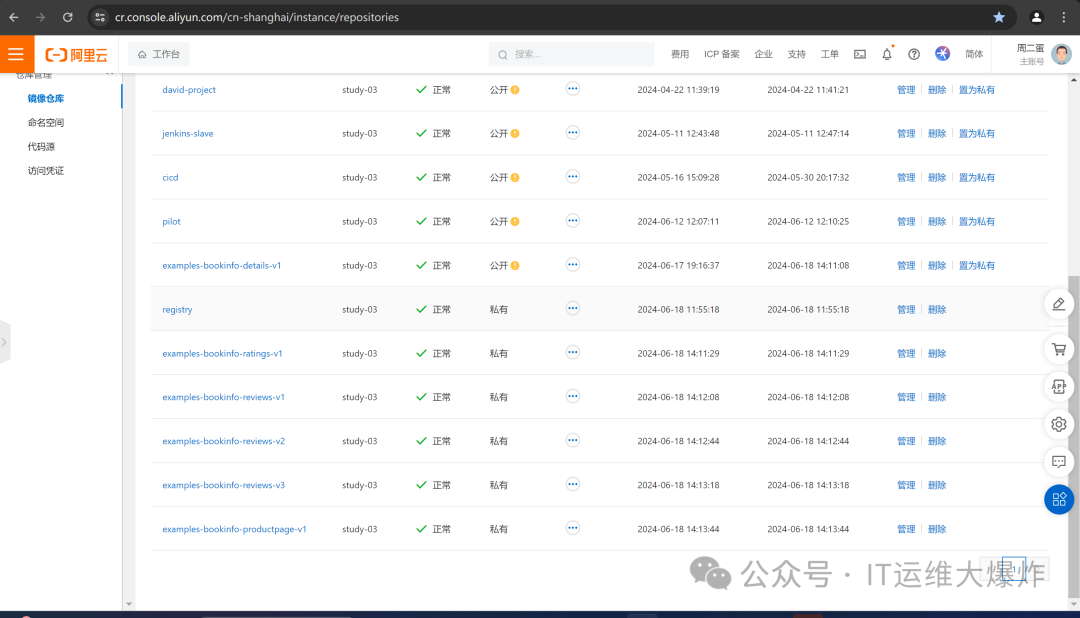Open the 费用 menu

(680, 54)
